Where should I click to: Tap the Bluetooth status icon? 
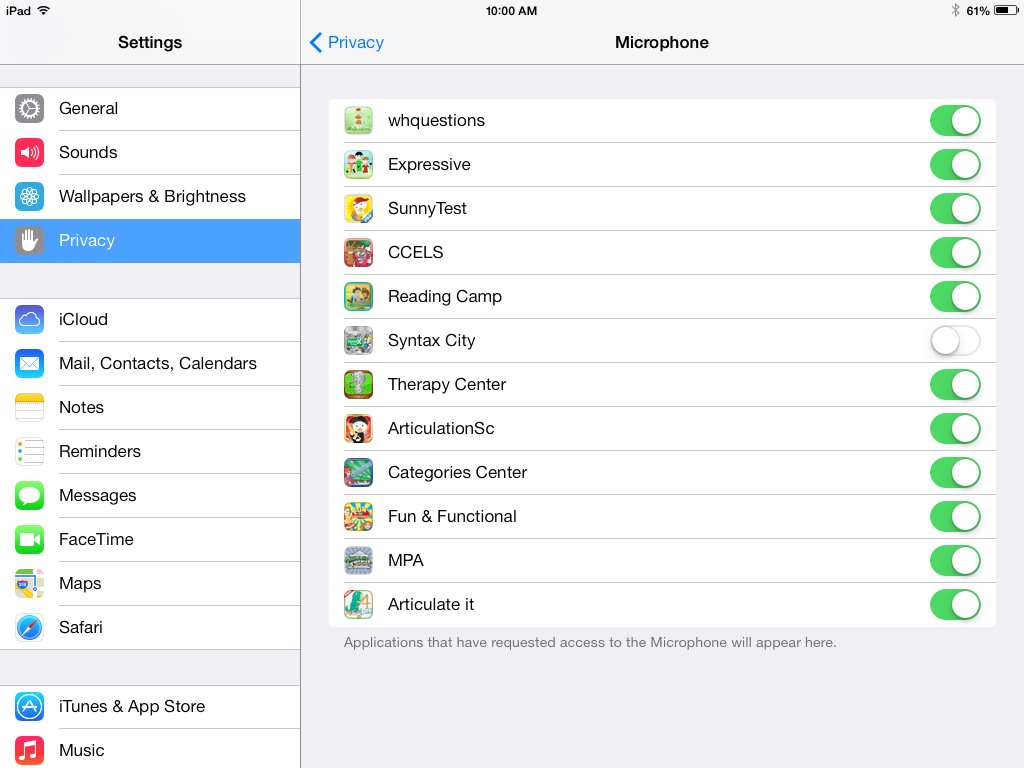955,10
